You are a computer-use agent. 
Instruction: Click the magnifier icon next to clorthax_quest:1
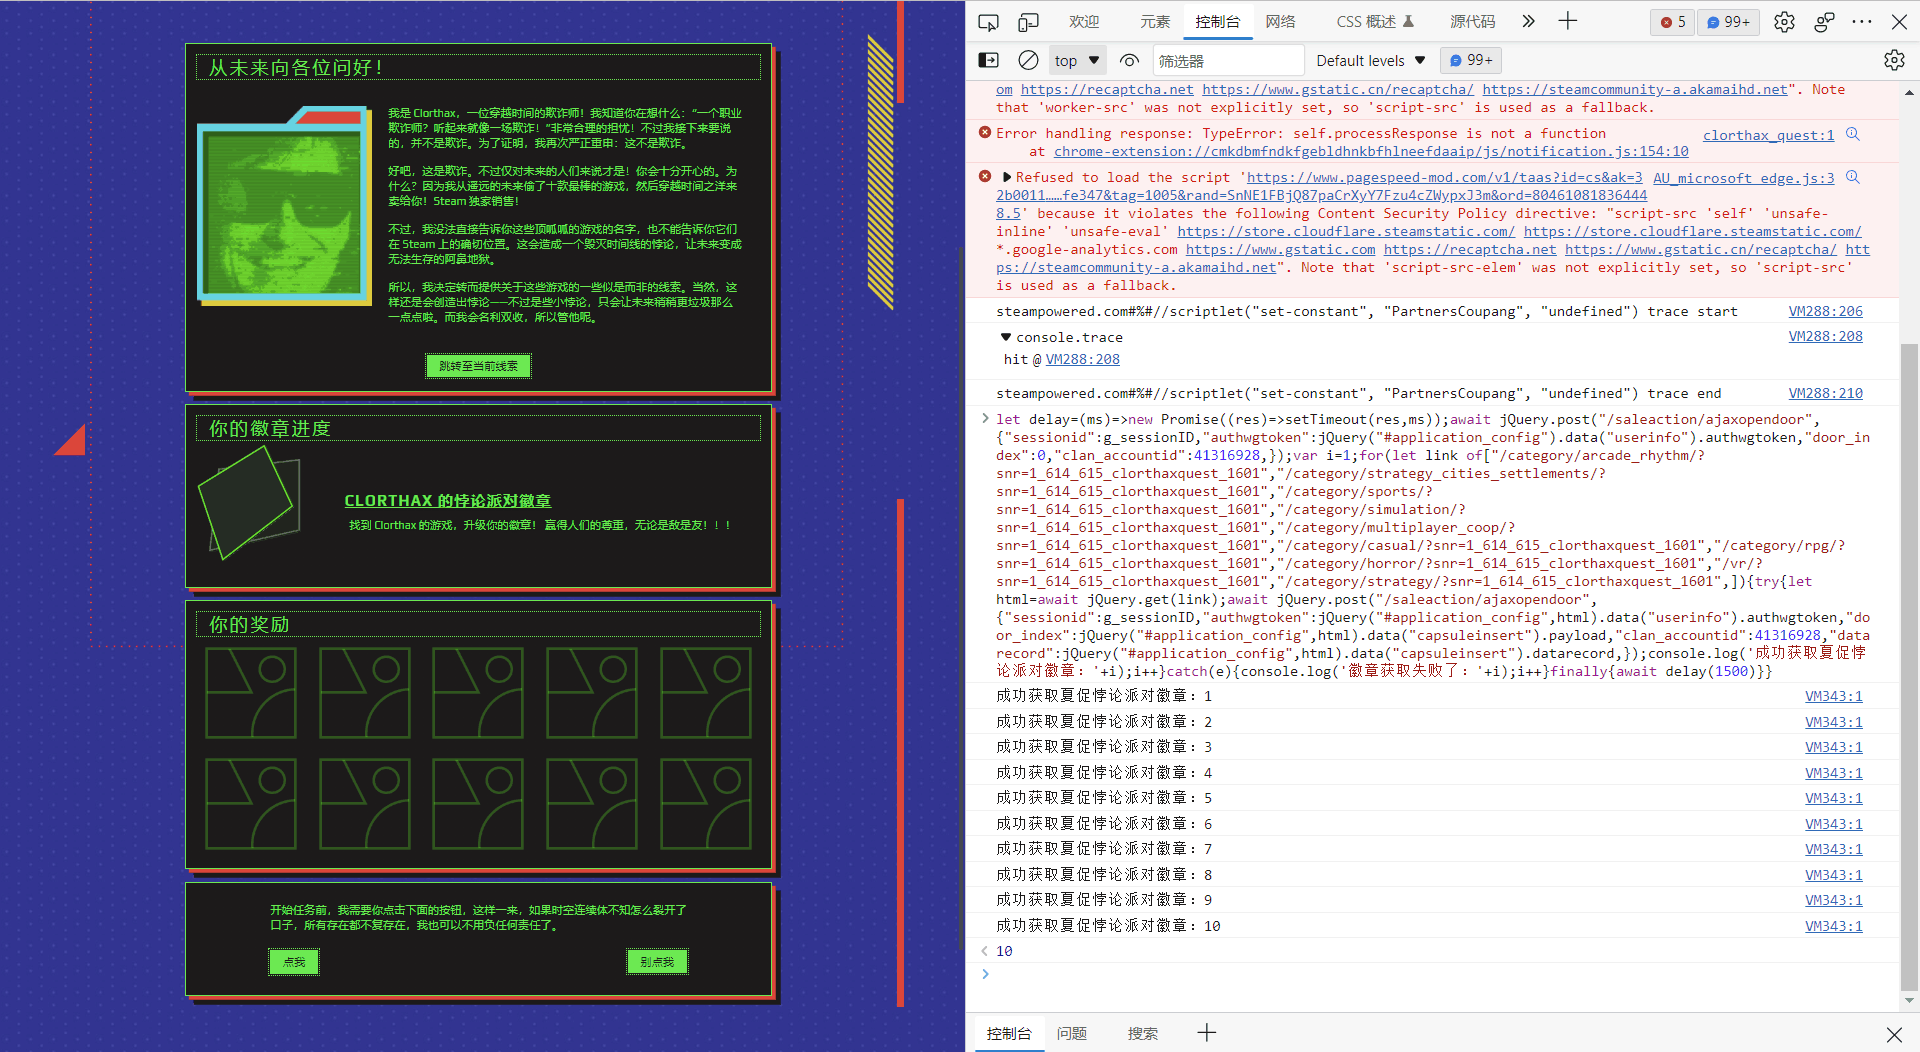pyautogui.click(x=1853, y=134)
